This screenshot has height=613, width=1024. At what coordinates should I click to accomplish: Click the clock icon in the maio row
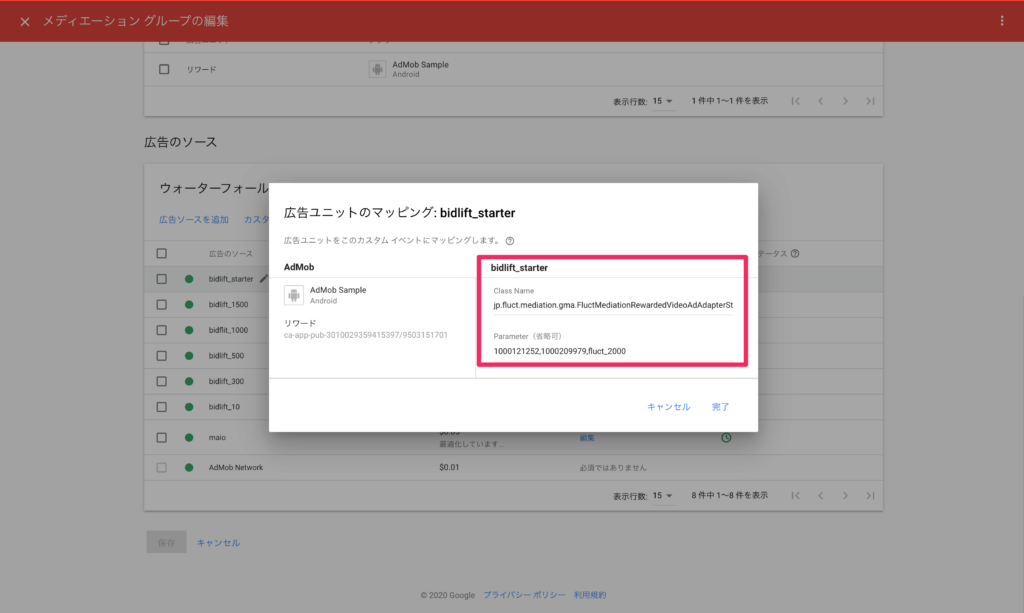pos(726,437)
